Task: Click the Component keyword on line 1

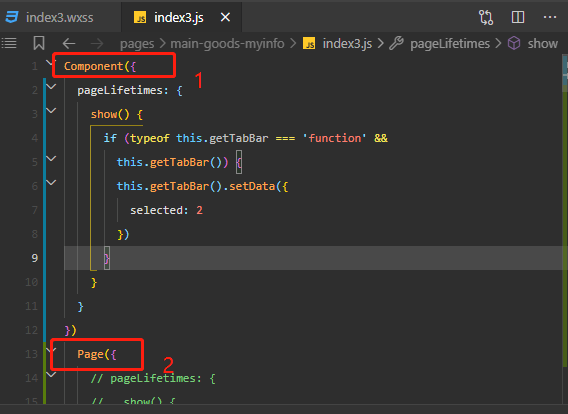Action: click(94, 66)
